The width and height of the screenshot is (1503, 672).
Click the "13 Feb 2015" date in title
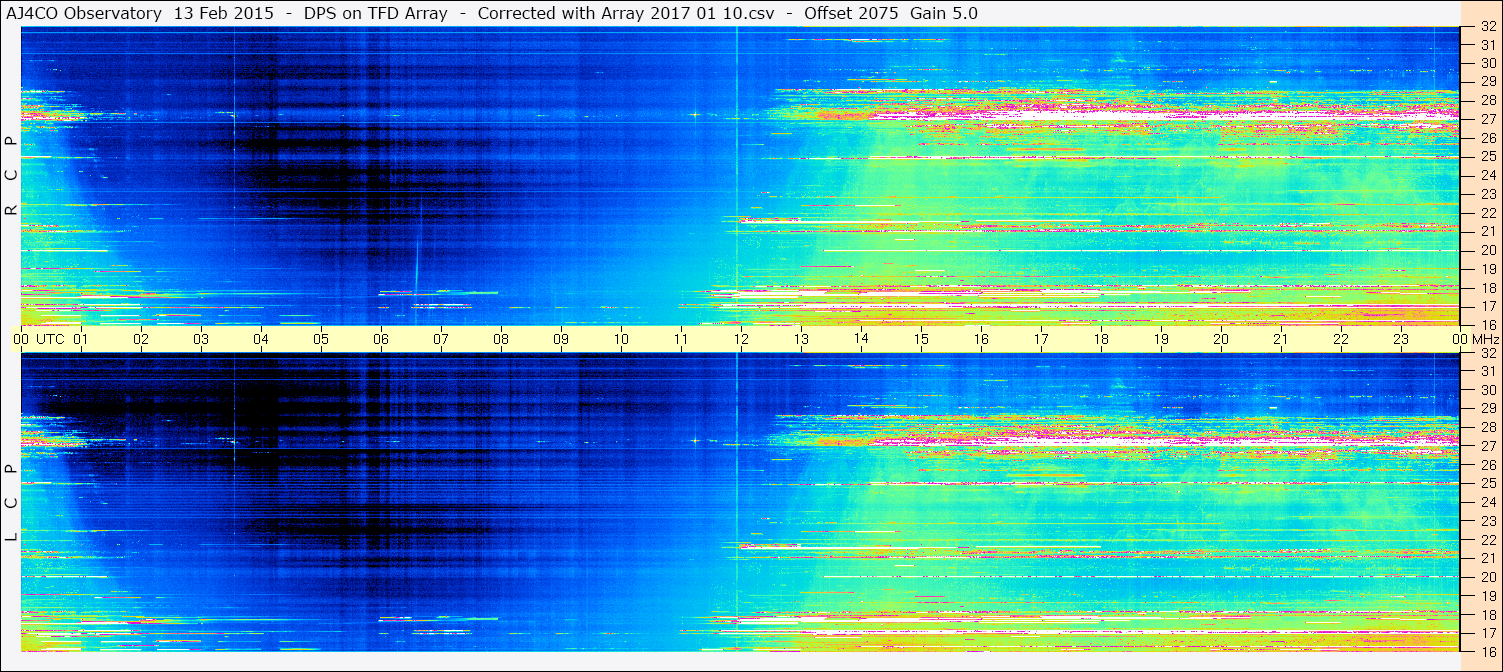click(226, 13)
